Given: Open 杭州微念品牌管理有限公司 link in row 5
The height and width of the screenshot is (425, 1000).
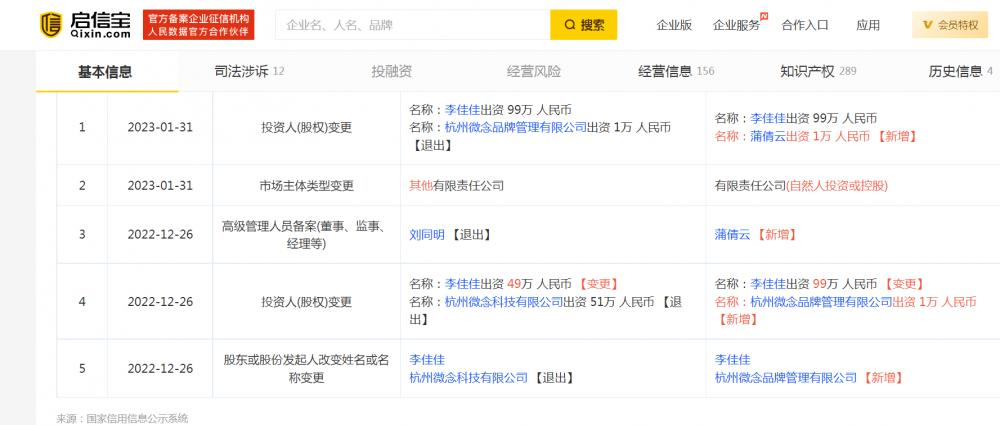Looking at the screenshot, I should [786, 378].
